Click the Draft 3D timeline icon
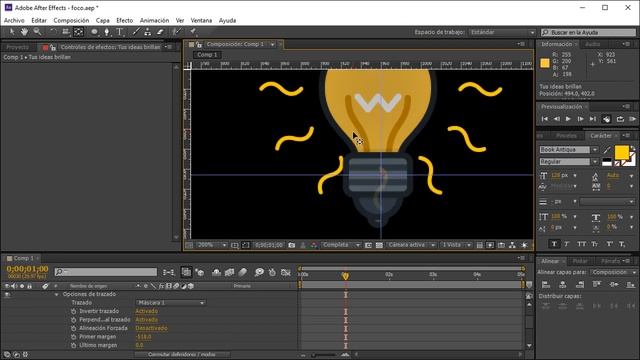The image size is (640, 360). click(x=200, y=272)
